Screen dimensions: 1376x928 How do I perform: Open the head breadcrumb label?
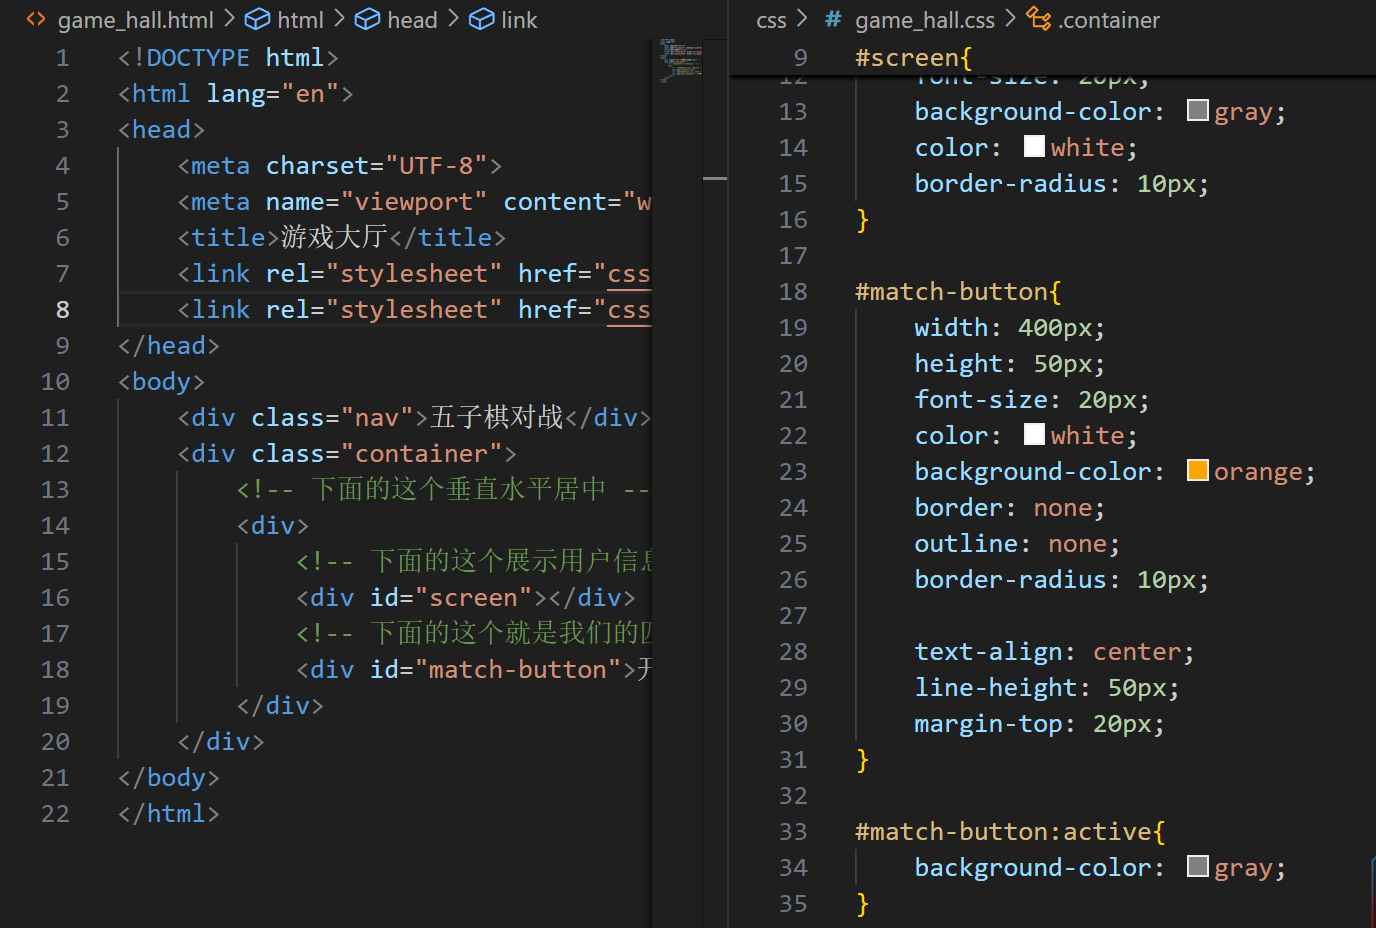(x=412, y=20)
